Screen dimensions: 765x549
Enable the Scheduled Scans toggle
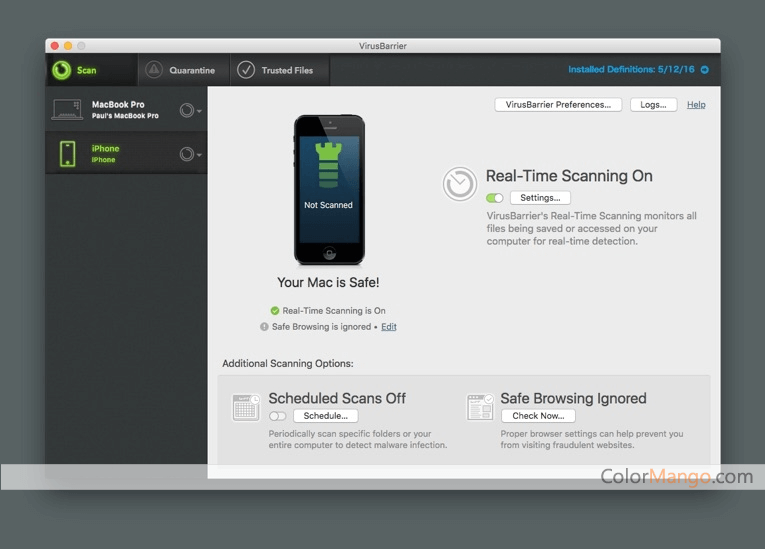[277, 416]
